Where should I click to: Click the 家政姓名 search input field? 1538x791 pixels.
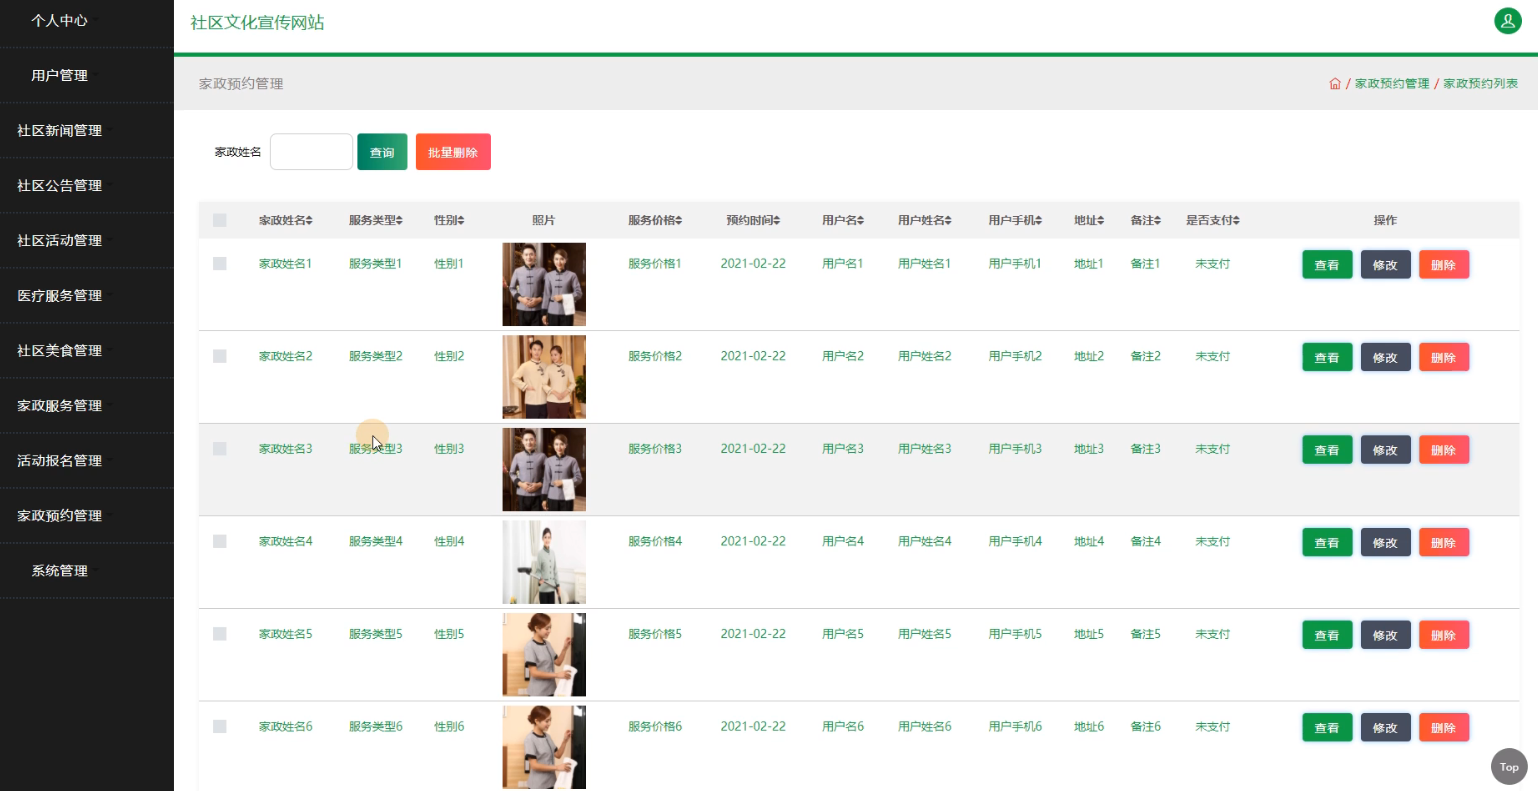coord(311,152)
